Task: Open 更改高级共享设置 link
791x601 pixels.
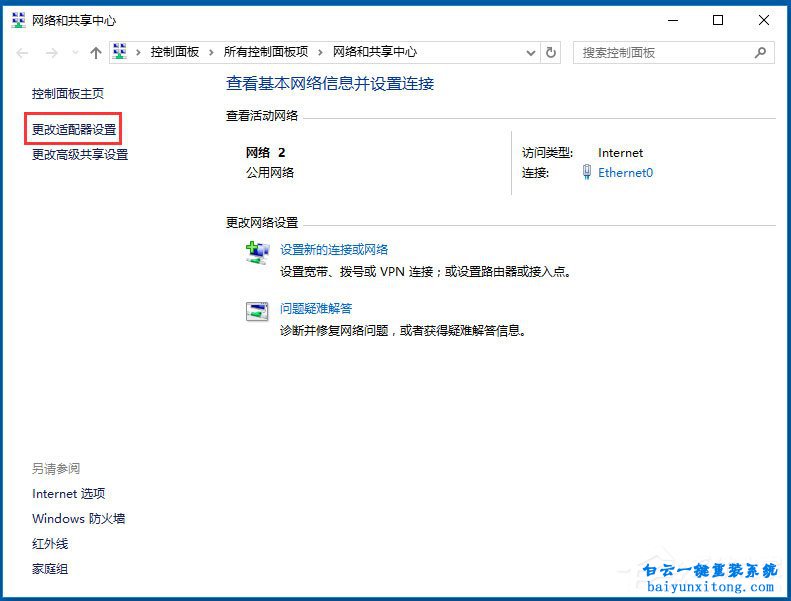Action: point(80,154)
